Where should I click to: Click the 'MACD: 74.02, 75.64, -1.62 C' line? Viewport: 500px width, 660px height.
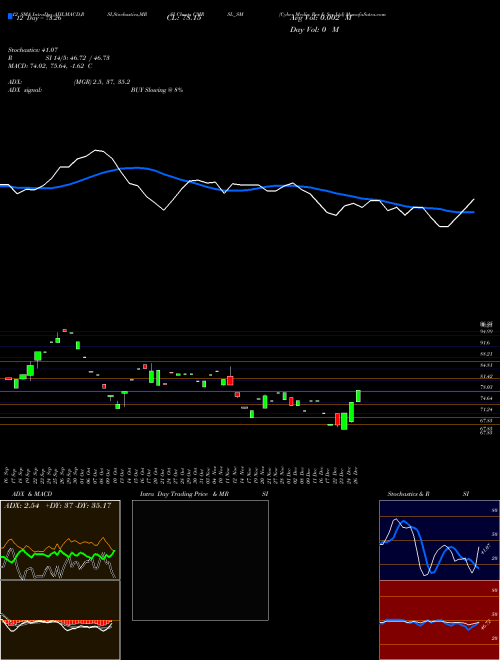click(x=50, y=66)
